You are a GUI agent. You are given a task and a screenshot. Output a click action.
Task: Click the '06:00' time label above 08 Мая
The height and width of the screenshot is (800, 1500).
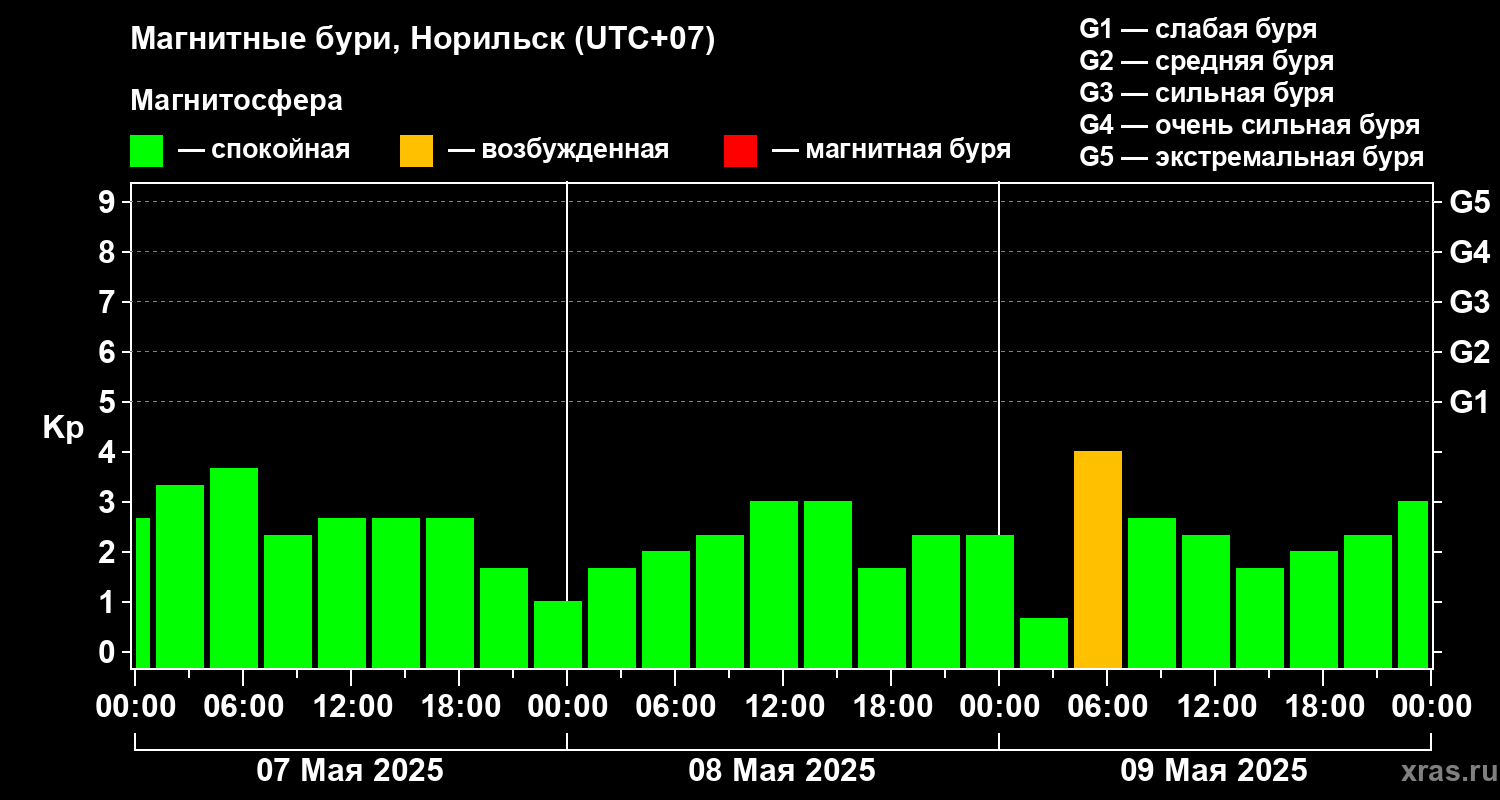675,706
